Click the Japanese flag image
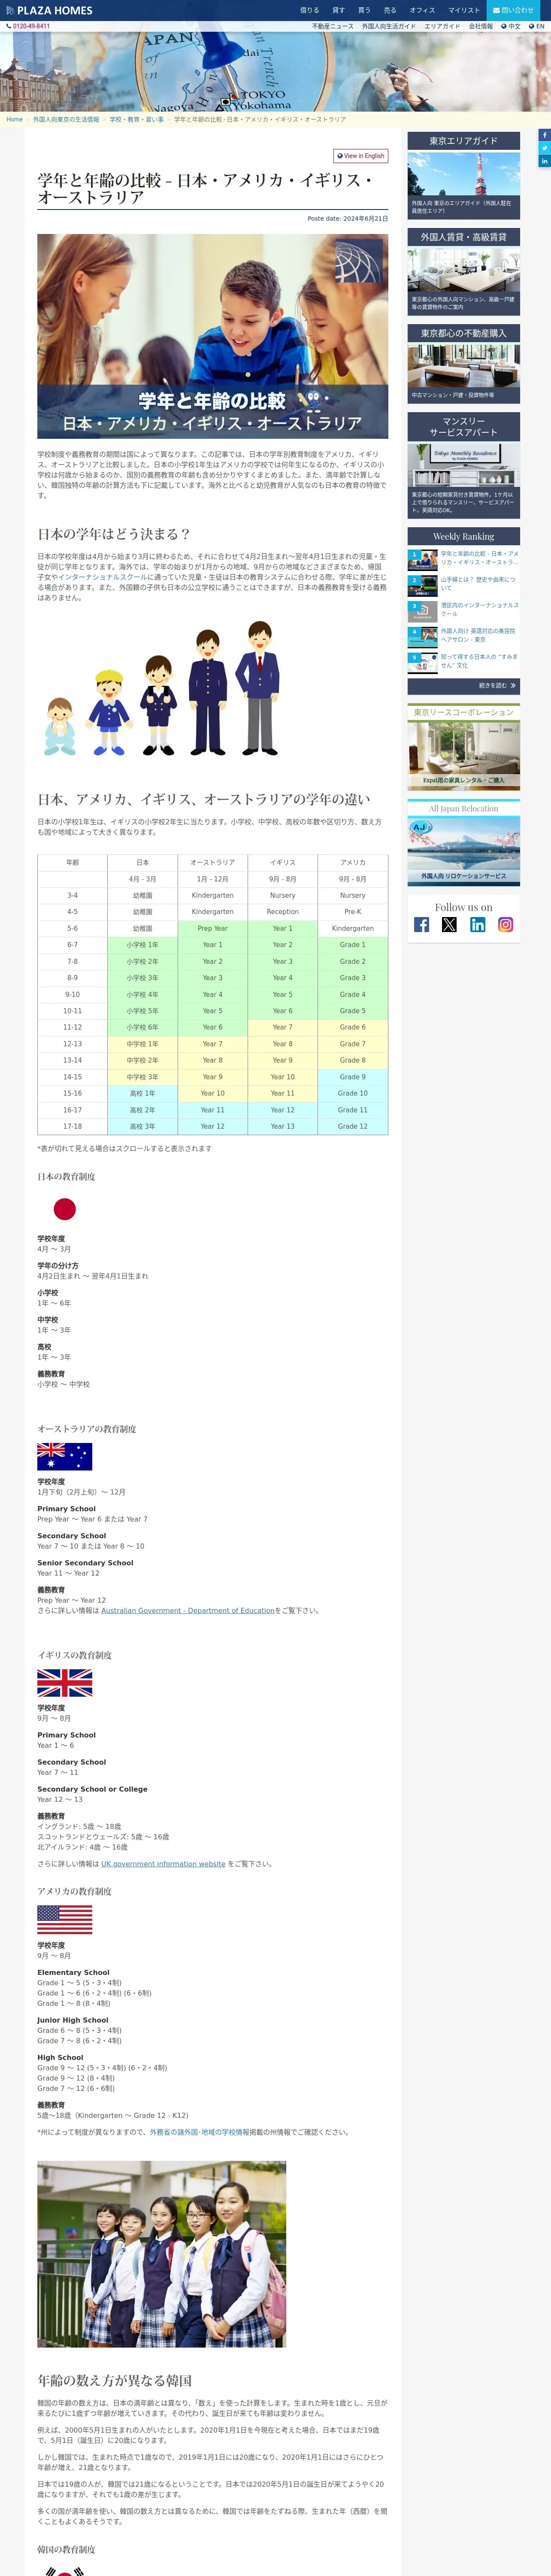 coord(64,1209)
